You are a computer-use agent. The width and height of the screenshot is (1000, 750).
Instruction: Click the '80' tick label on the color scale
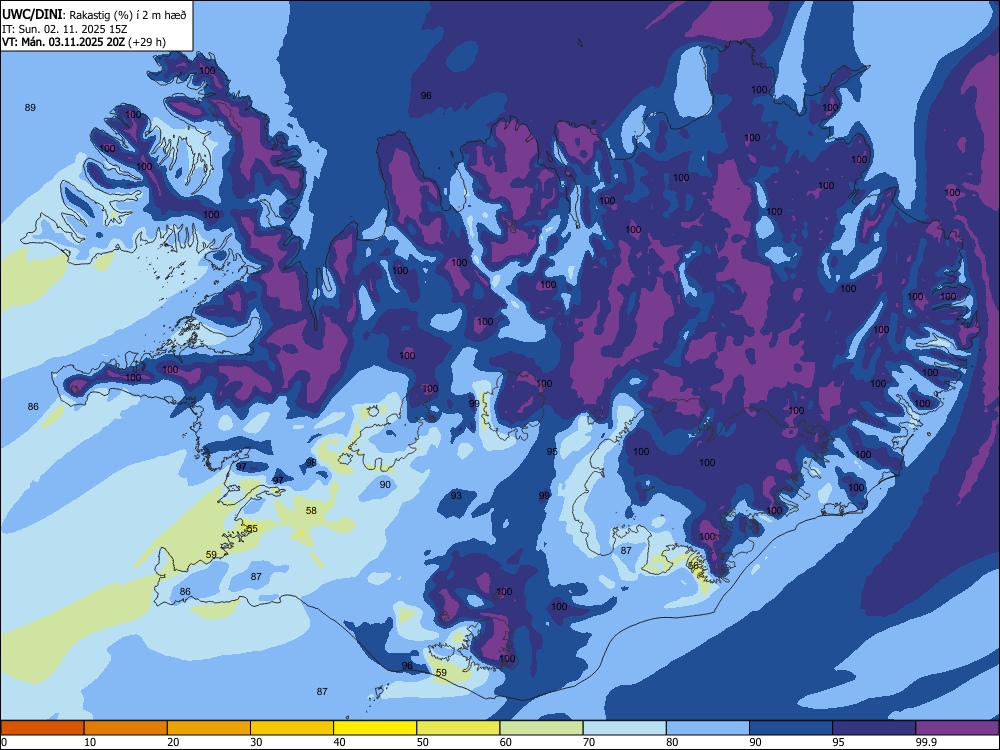pyautogui.click(x=672, y=742)
